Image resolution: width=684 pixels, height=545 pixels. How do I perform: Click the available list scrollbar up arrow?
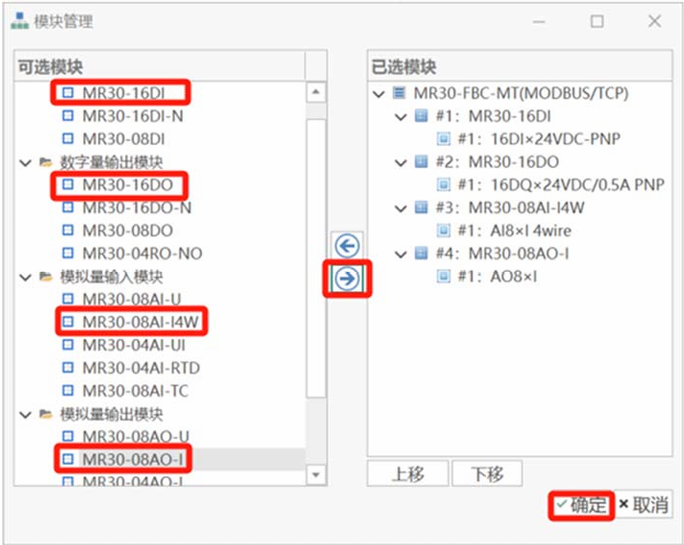316,92
